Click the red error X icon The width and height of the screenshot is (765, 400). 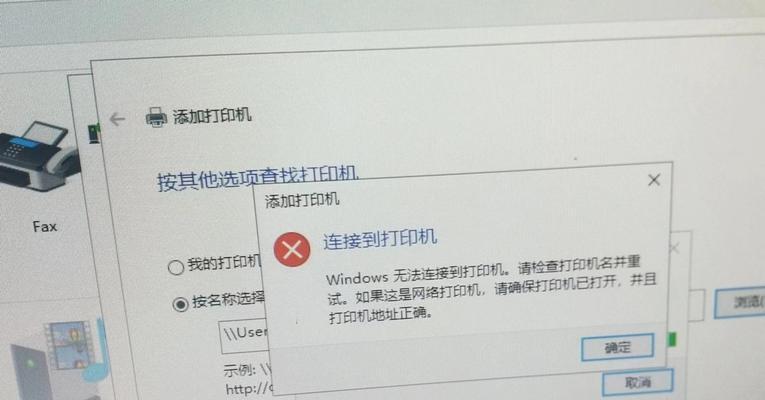click(292, 249)
